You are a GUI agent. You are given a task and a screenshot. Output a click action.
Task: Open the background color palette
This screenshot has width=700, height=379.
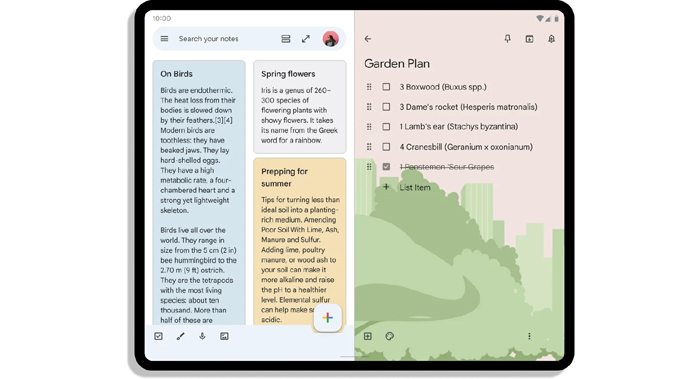pyautogui.click(x=390, y=336)
